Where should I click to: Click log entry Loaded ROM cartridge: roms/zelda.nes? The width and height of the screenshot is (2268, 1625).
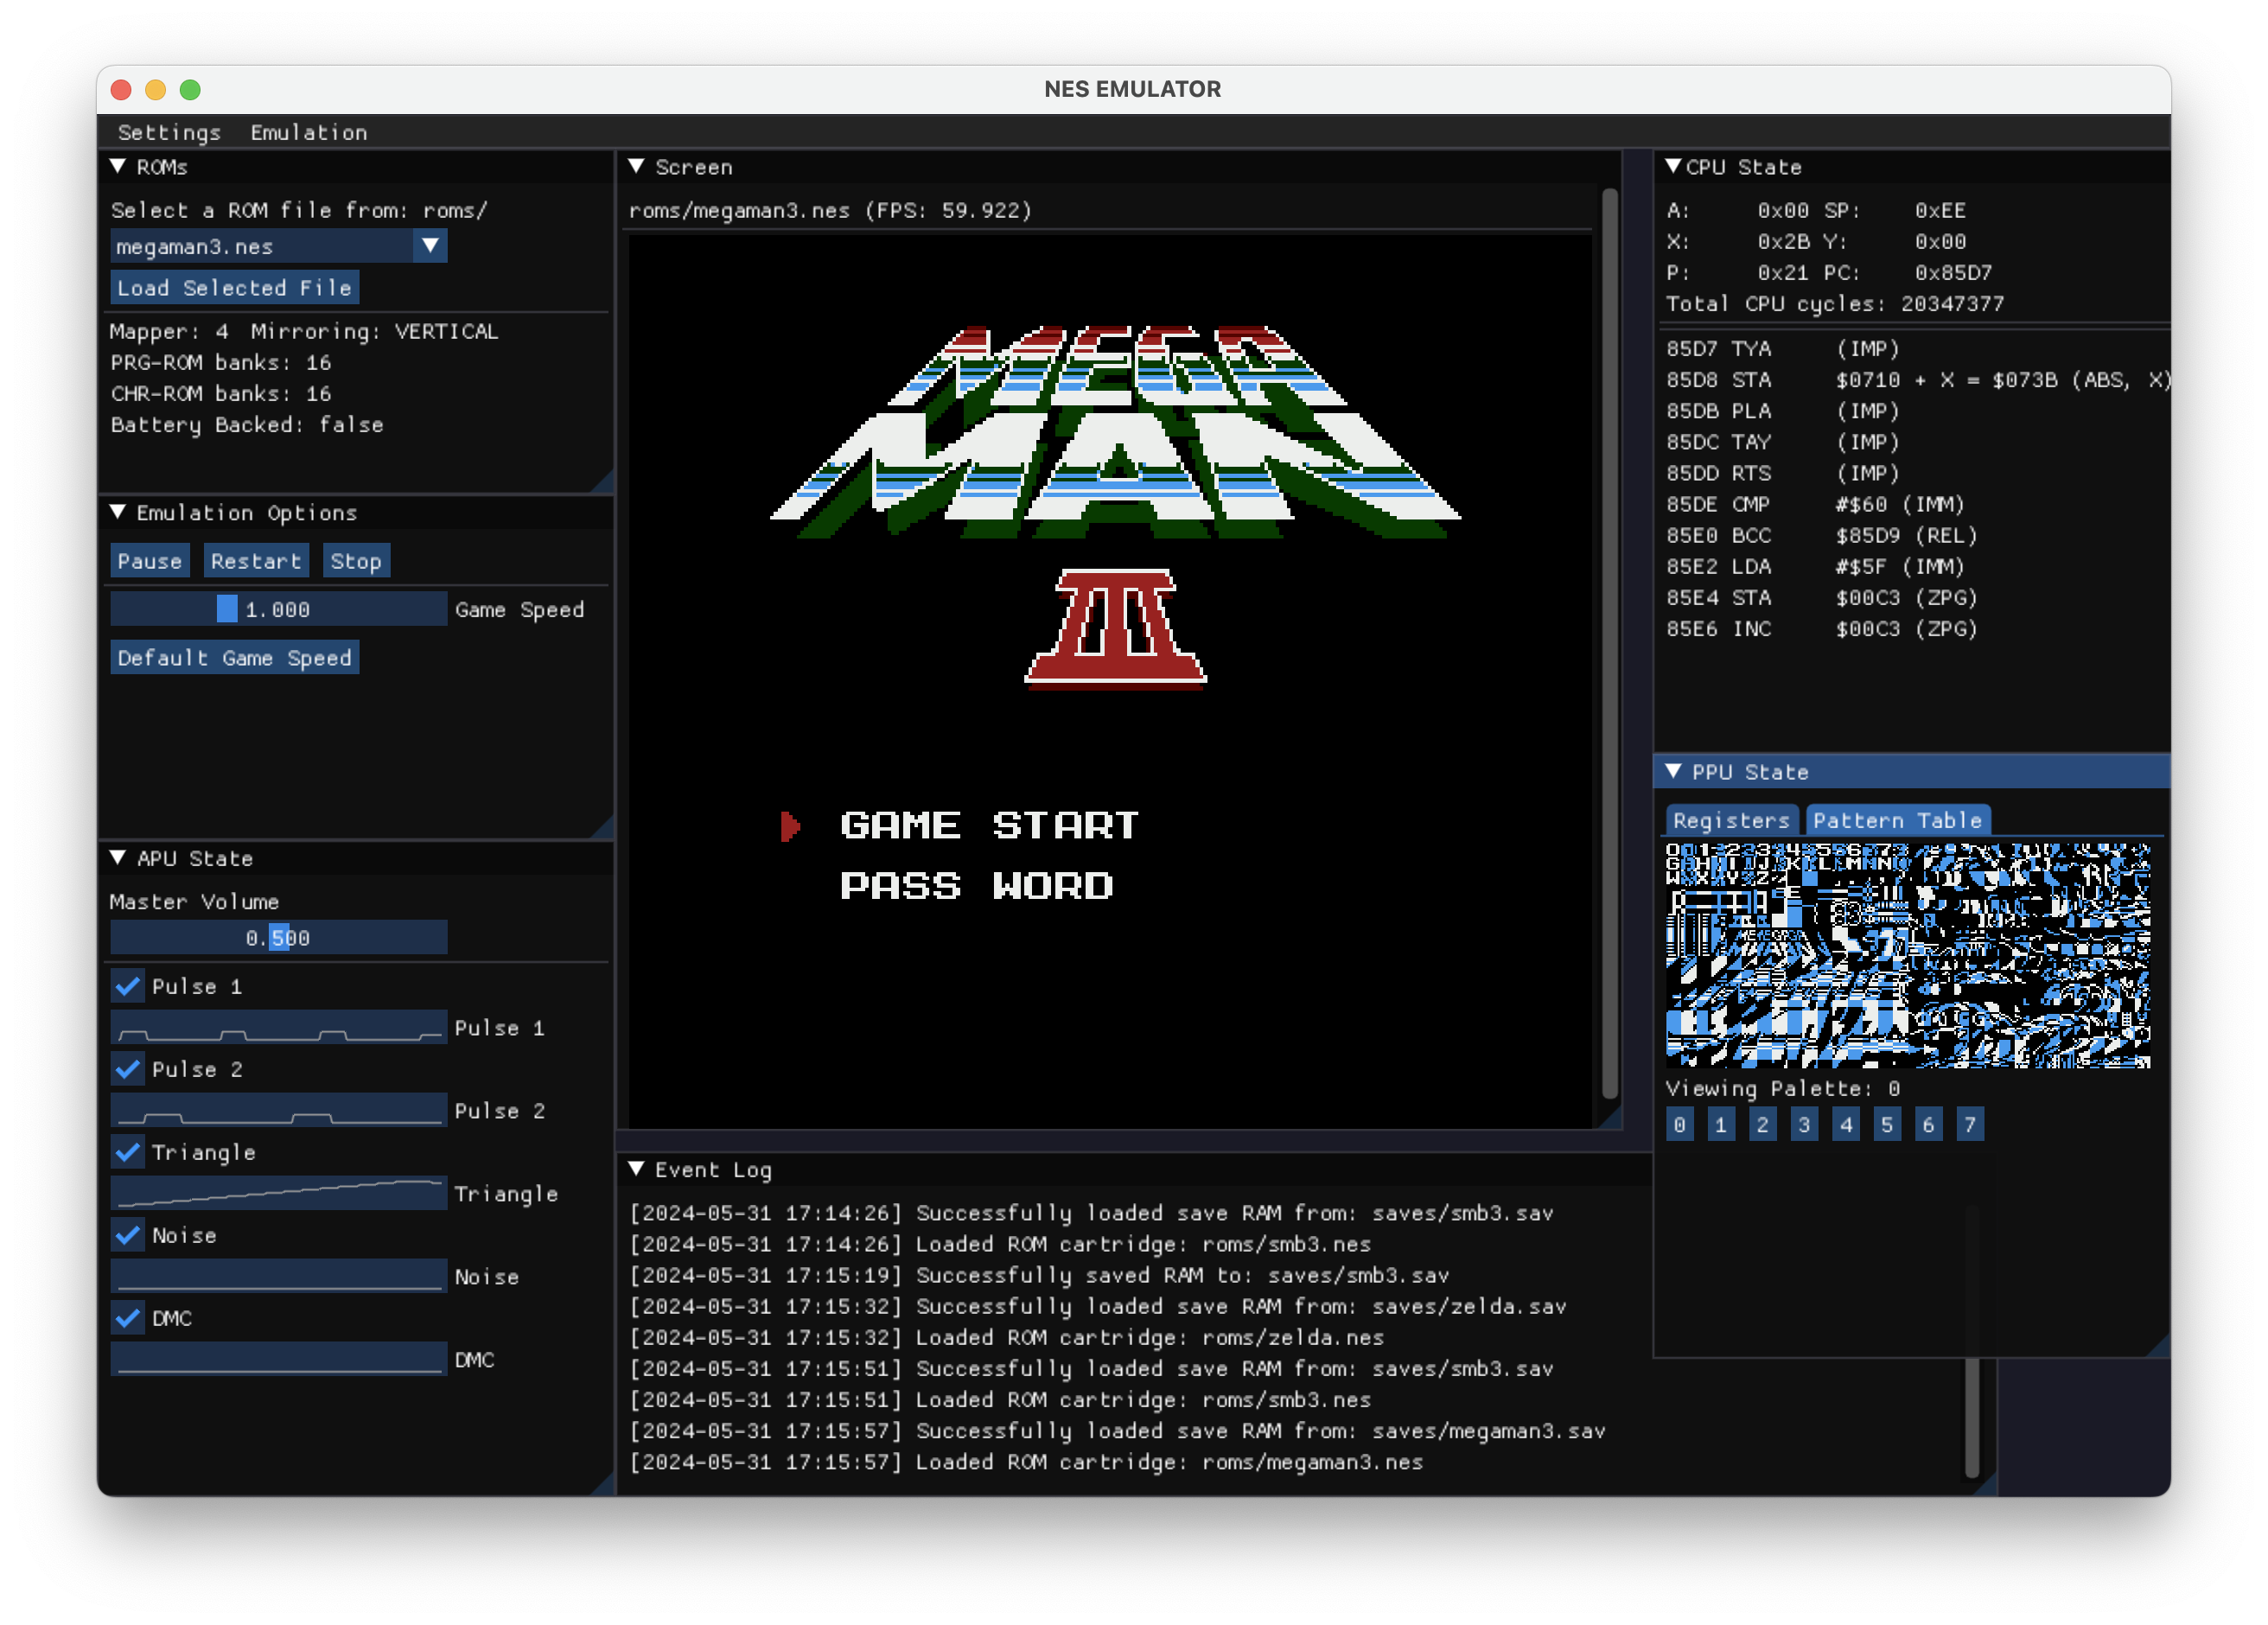click(1007, 1337)
